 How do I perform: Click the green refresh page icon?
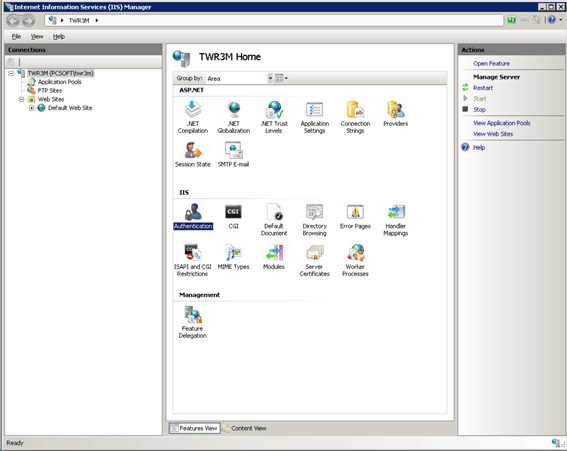click(x=511, y=20)
